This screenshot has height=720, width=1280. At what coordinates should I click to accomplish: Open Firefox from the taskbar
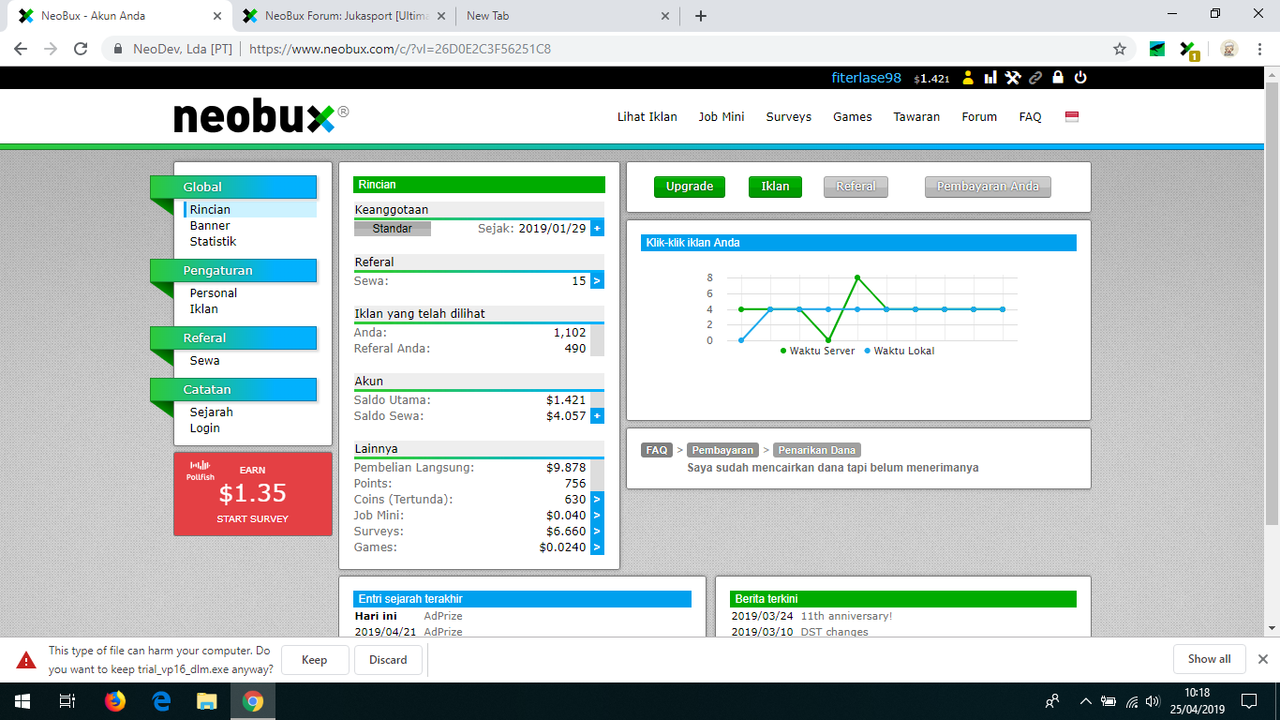pyautogui.click(x=115, y=701)
